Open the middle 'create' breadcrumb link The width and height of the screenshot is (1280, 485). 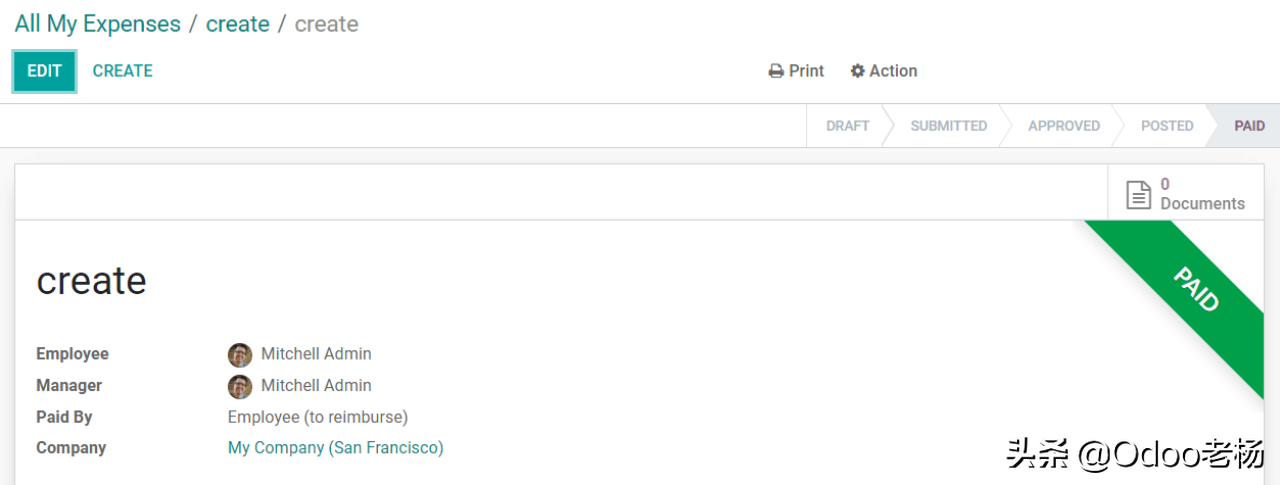pyautogui.click(x=238, y=24)
